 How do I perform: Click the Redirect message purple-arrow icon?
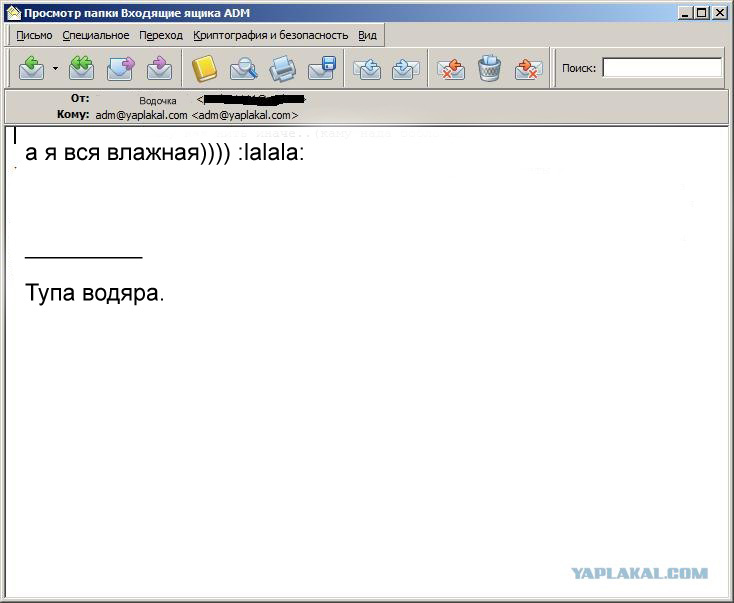(160, 68)
